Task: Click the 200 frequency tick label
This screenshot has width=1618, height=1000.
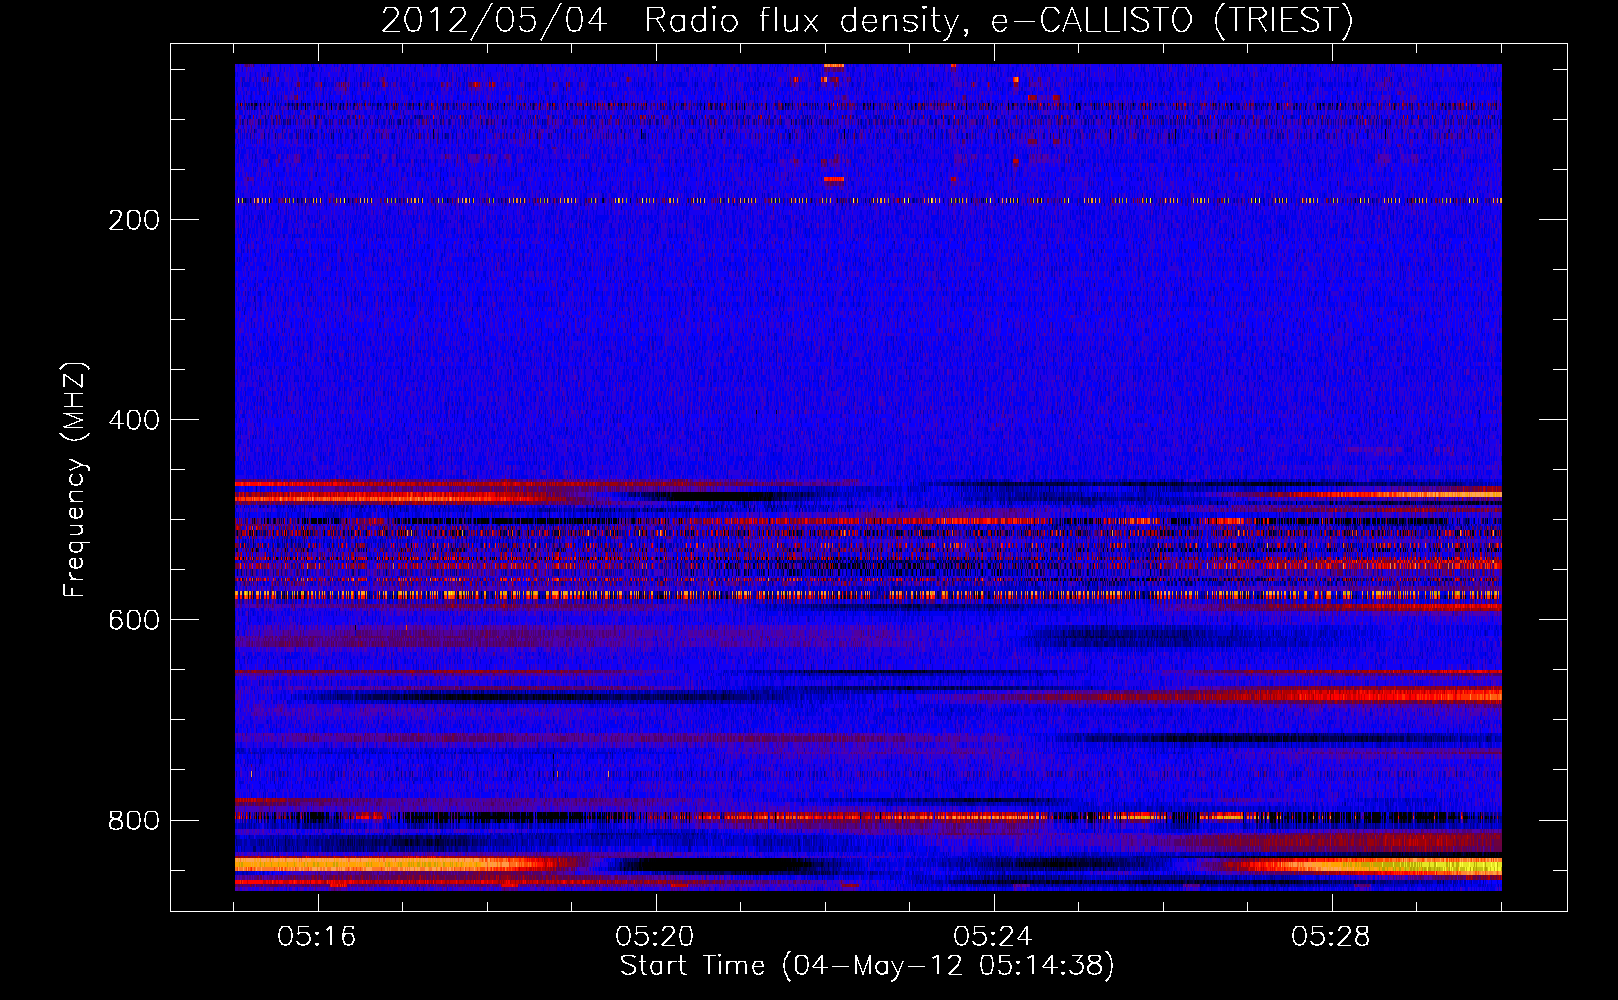Action: pyautogui.click(x=134, y=220)
